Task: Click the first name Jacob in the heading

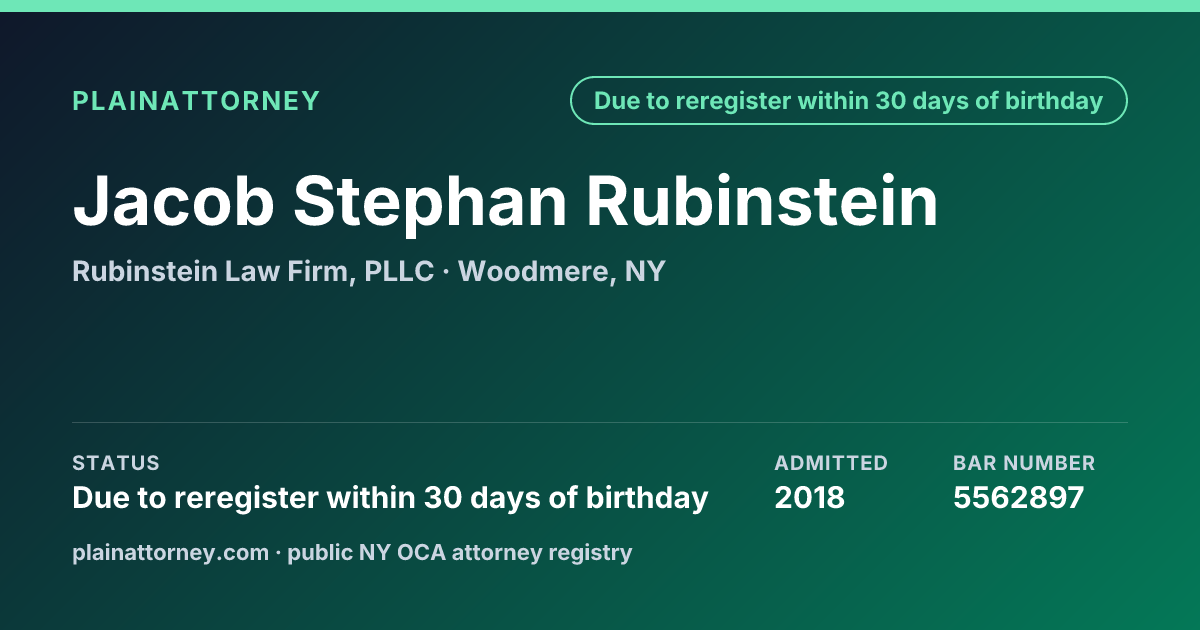Action: click(x=173, y=201)
